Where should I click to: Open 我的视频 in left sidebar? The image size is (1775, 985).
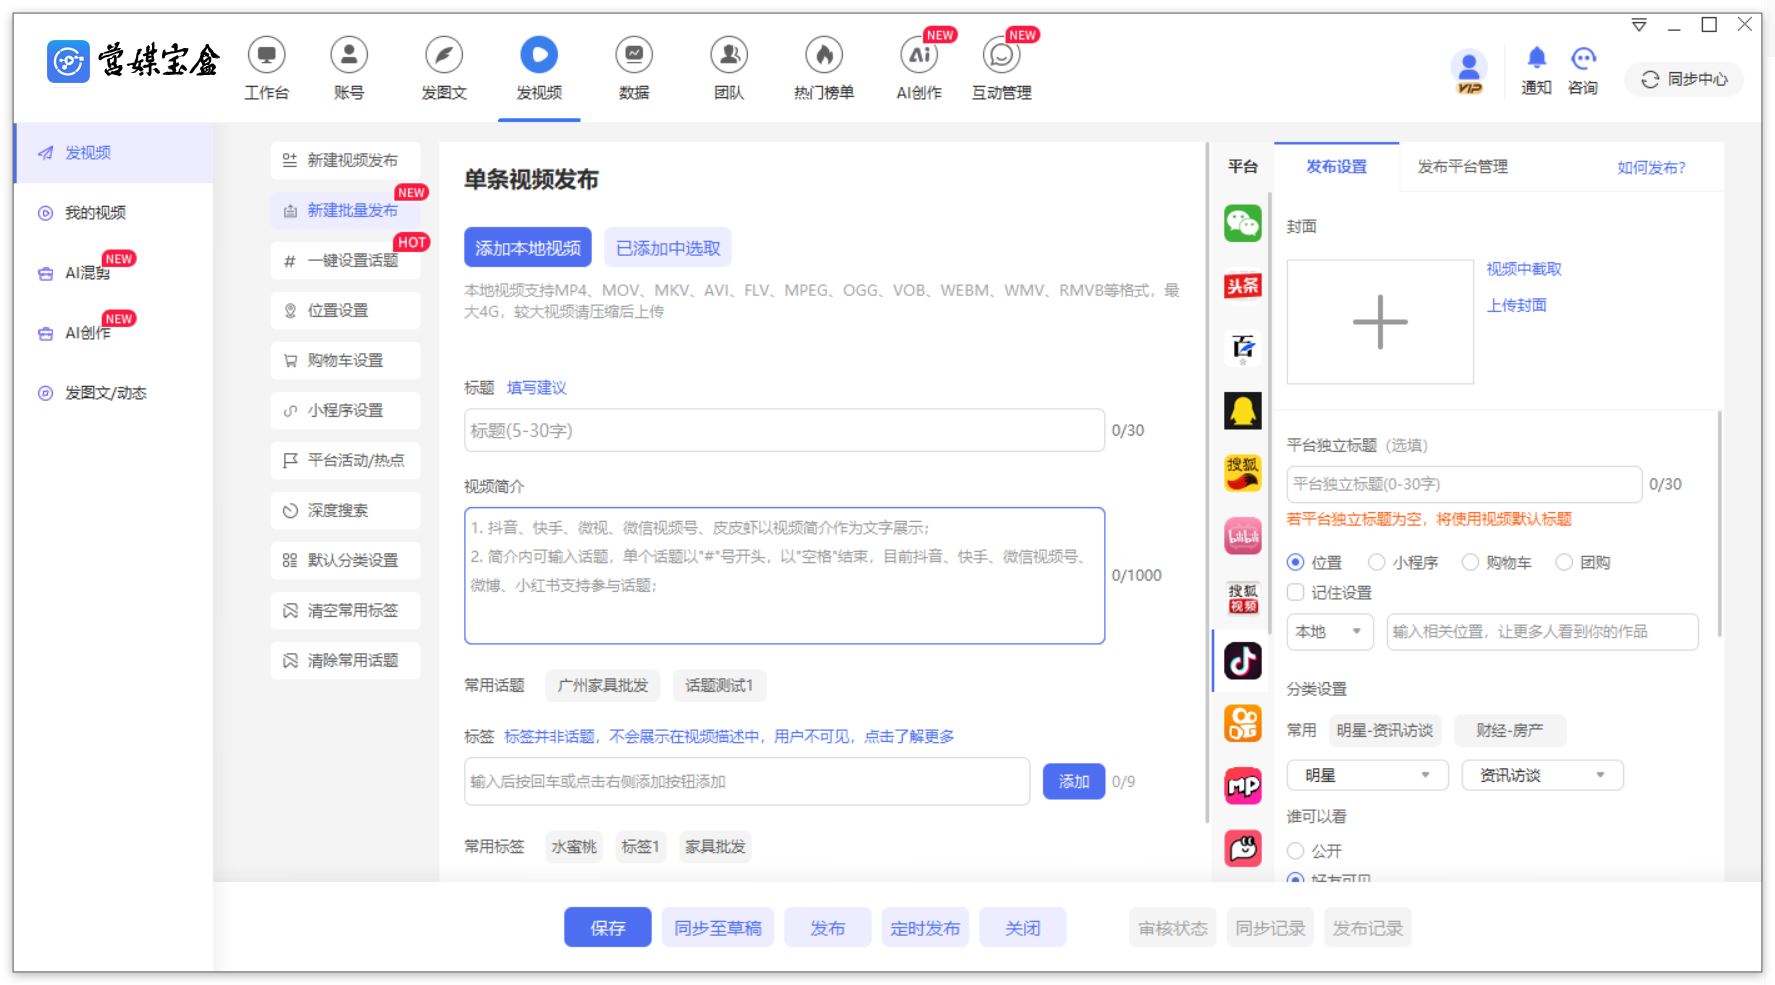coord(95,213)
